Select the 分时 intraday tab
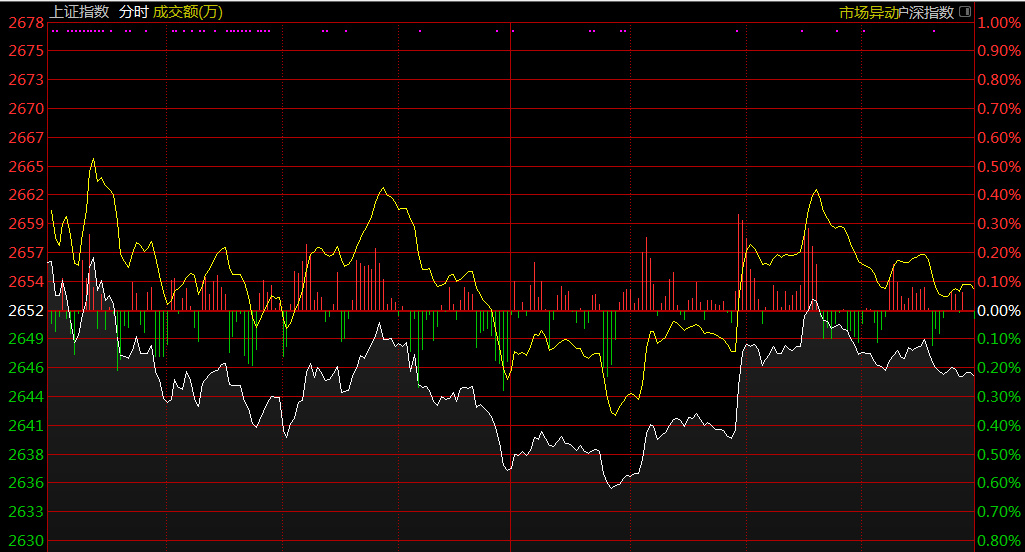This screenshot has width=1025, height=552. pyautogui.click(x=132, y=12)
